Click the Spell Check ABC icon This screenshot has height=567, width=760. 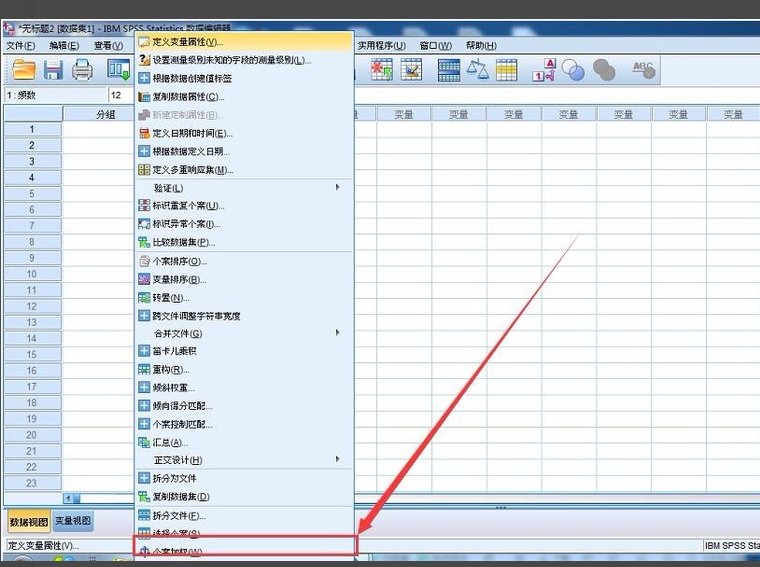pyautogui.click(x=643, y=69)
